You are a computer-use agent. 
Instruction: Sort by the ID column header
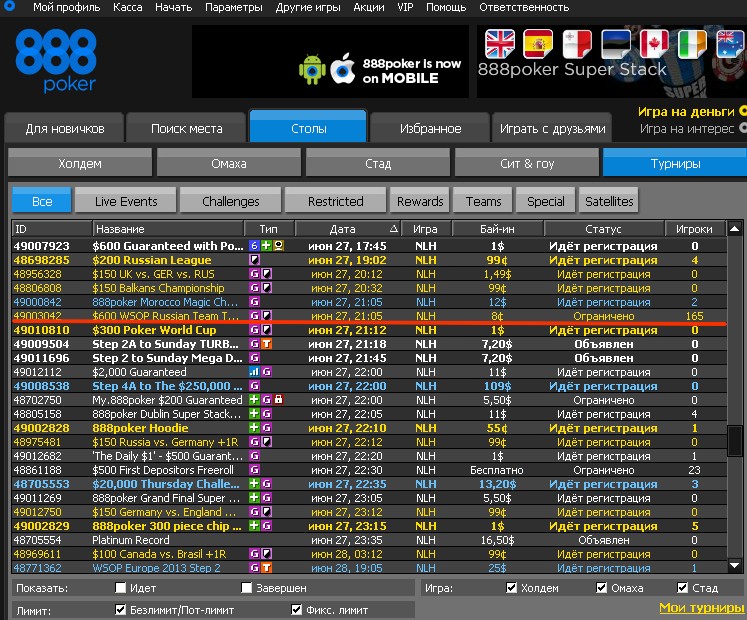click(x=51, y=229)
